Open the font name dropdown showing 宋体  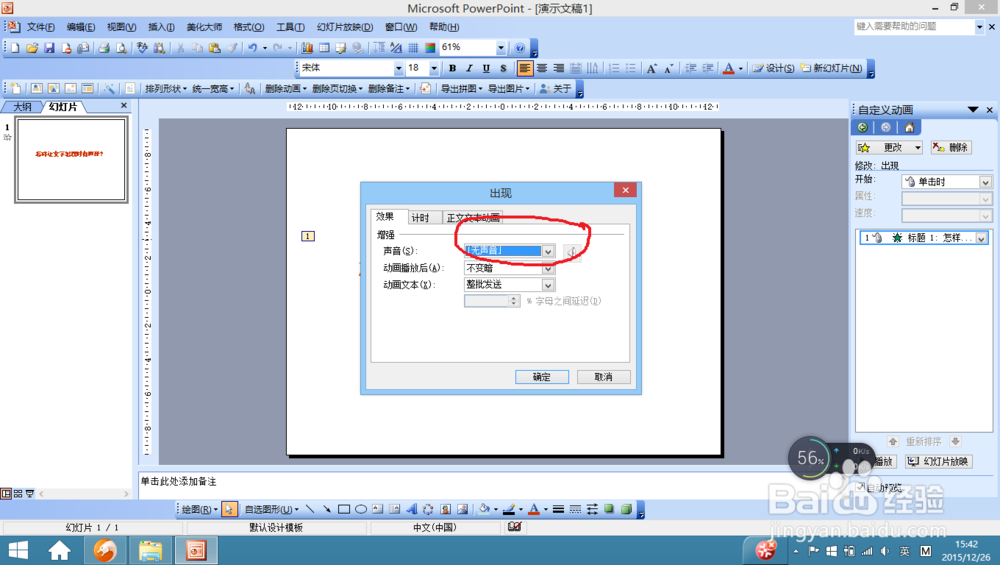(x=399, y=68)
